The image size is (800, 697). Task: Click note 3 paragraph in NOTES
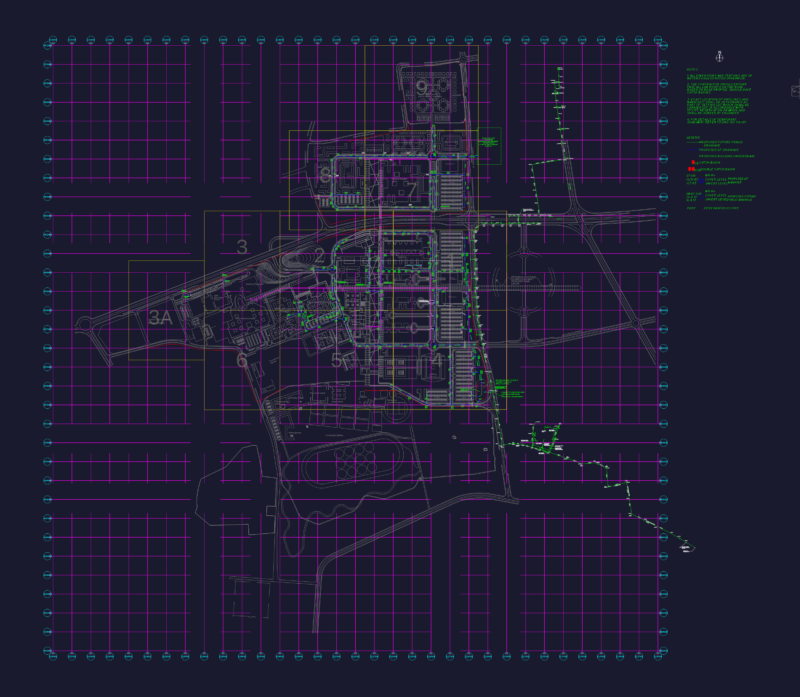point(718,106)
